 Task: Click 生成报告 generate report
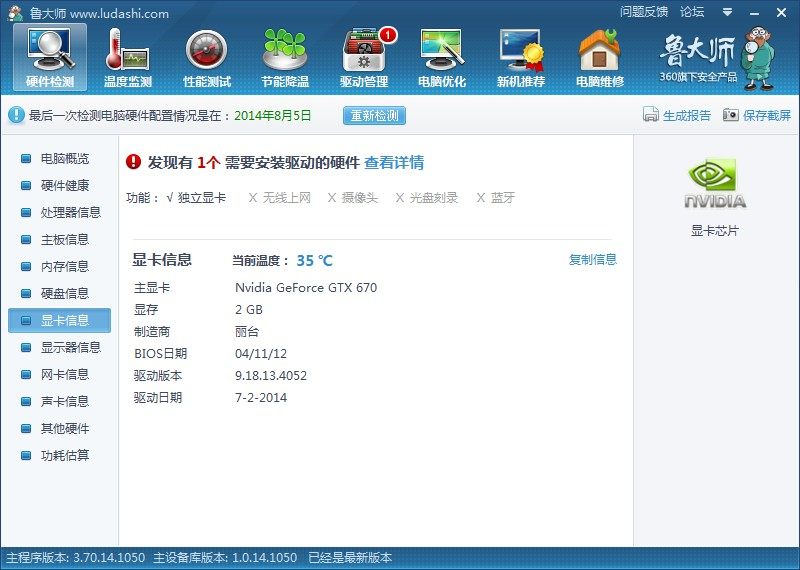tap(677, 115)
